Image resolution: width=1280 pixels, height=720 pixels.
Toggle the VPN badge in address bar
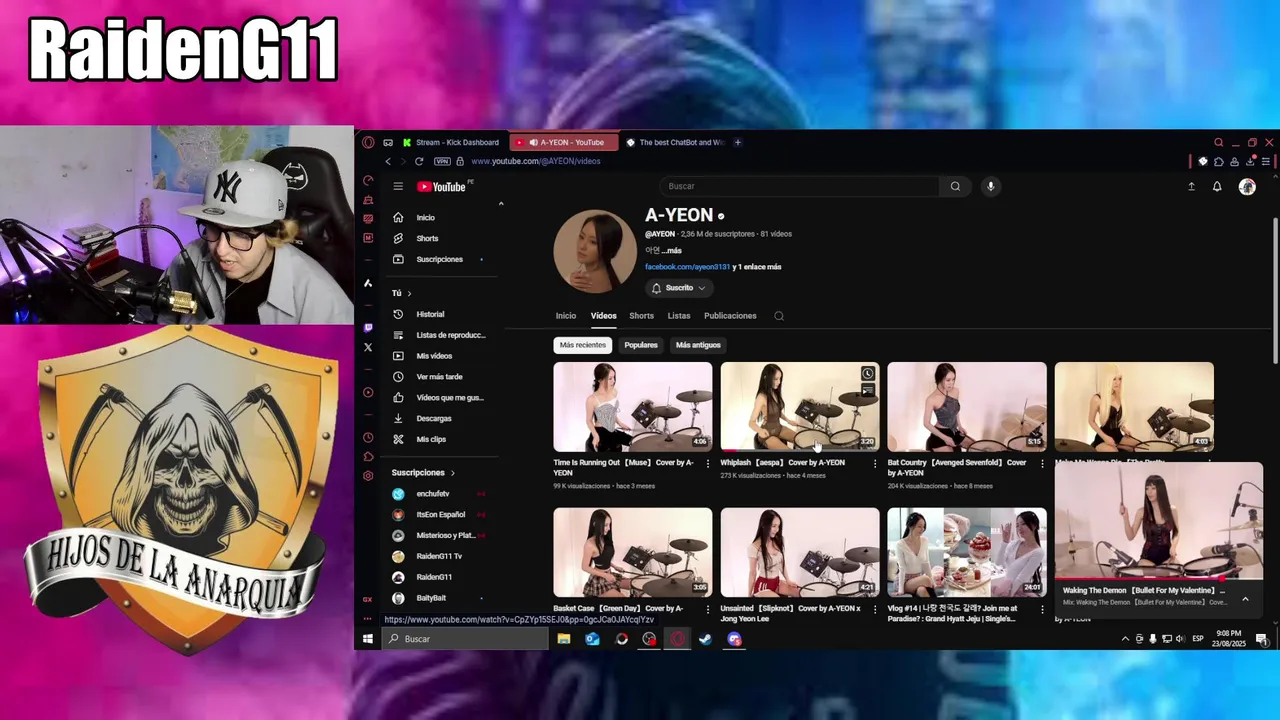tap(442, 161)
